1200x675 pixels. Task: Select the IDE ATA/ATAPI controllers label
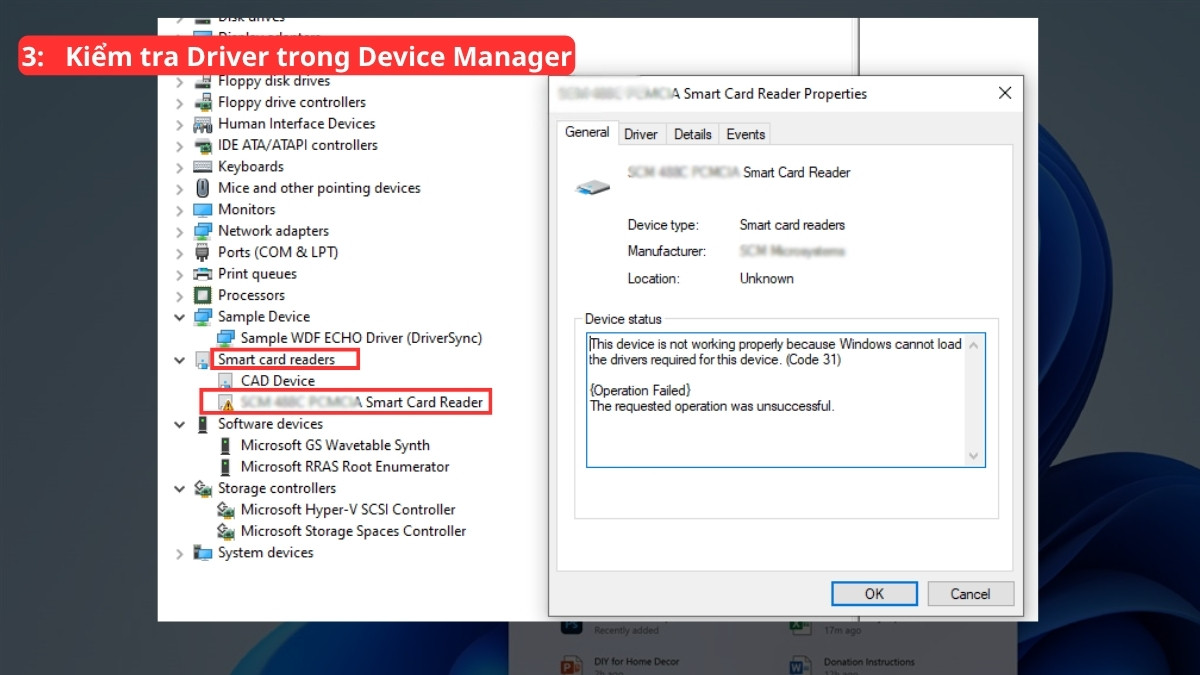[298, 145]
